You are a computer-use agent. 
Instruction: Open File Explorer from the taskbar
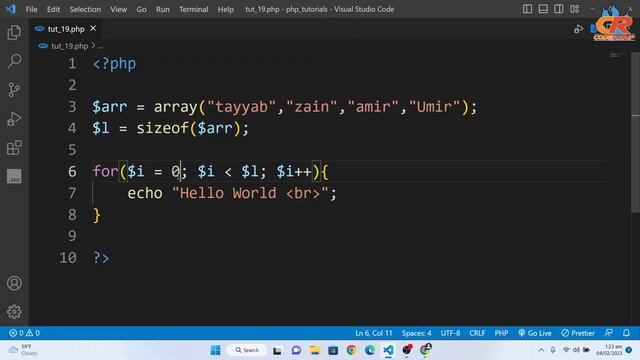315,350
